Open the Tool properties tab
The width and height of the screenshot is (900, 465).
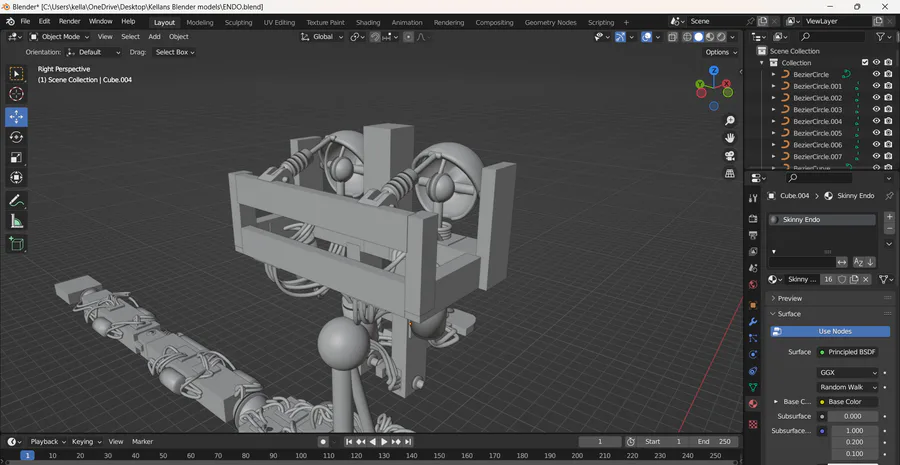tap(753, 198)
